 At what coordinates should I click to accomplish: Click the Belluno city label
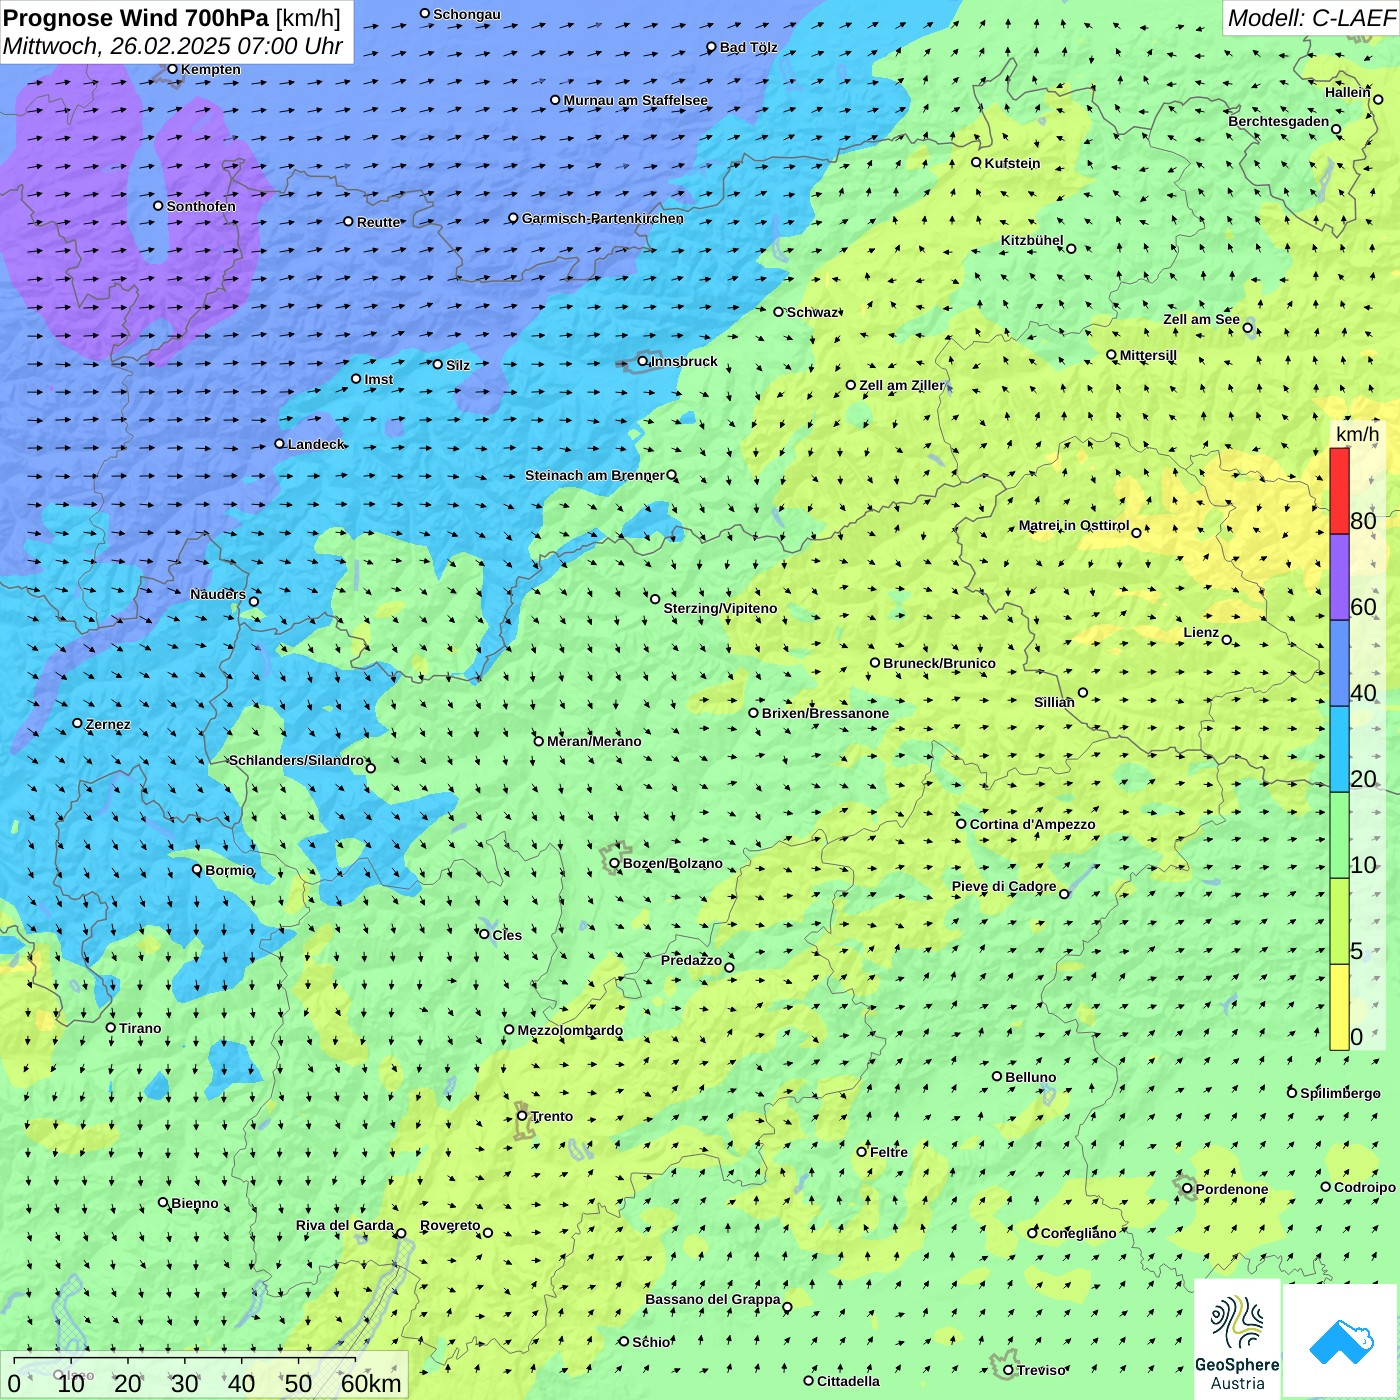[1031, 1077]
